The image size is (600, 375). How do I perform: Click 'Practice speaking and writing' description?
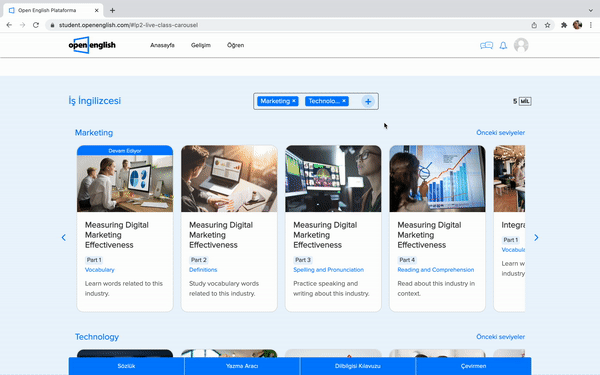click(331, 289)
